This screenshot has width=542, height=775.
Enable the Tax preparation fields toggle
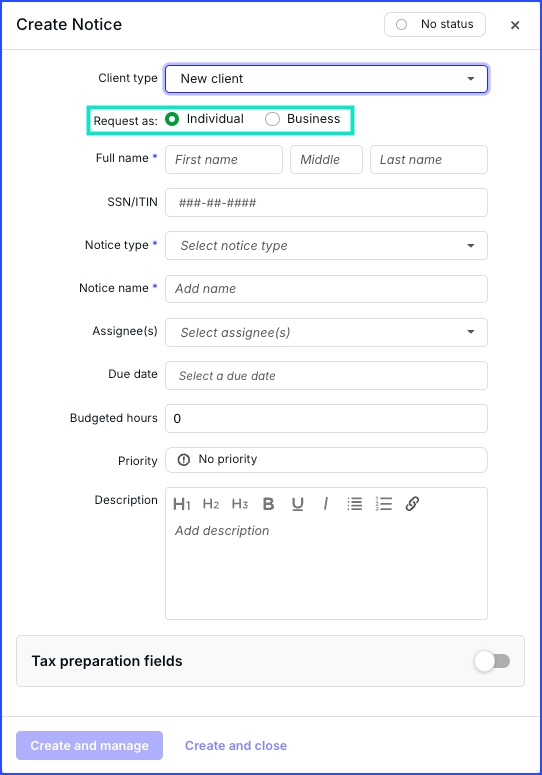[x=492, y=661]
